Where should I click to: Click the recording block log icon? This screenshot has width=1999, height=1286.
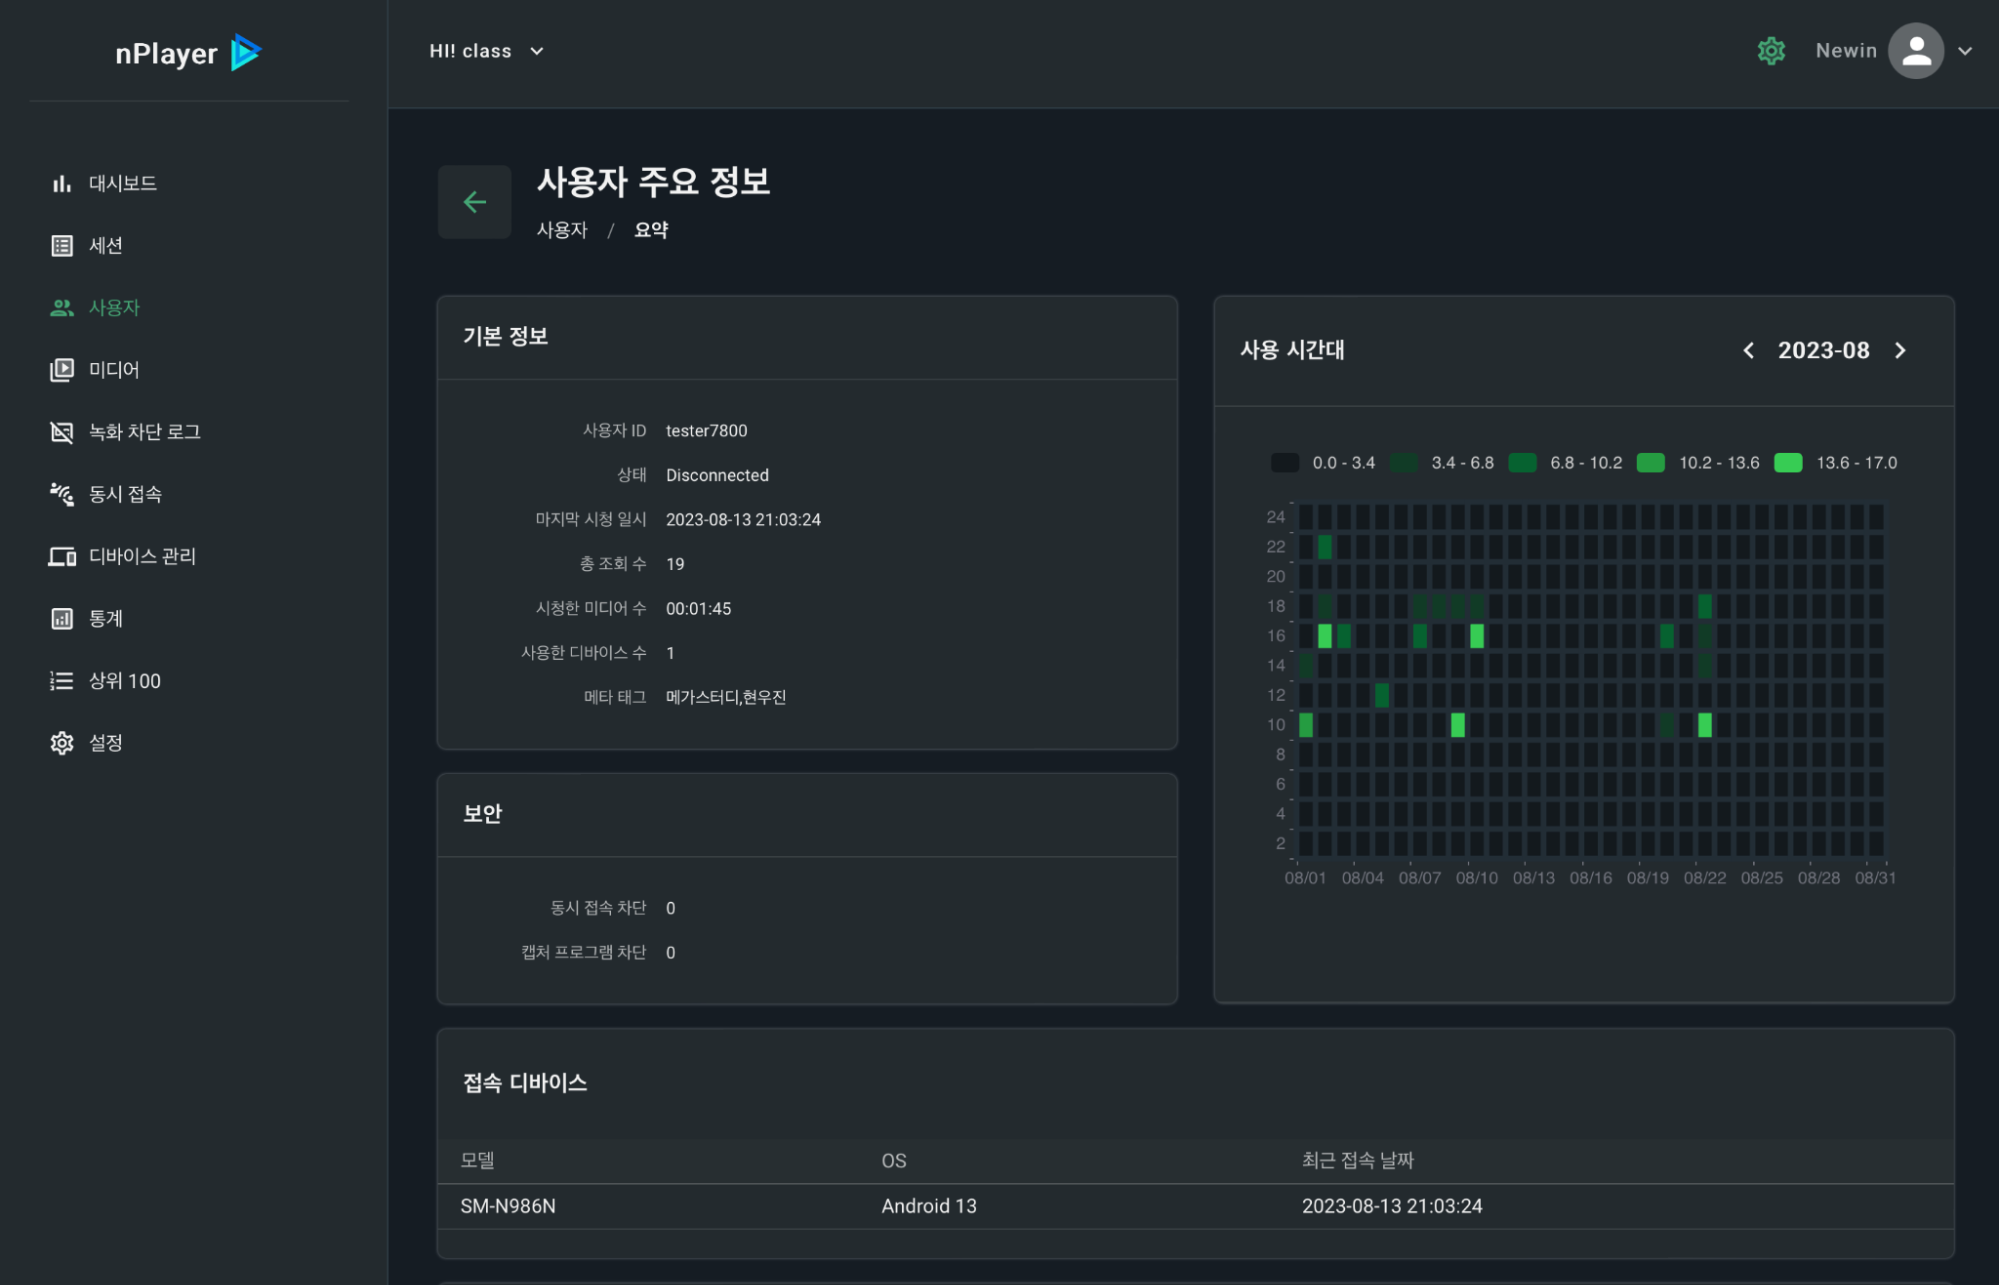coord(62,432)
